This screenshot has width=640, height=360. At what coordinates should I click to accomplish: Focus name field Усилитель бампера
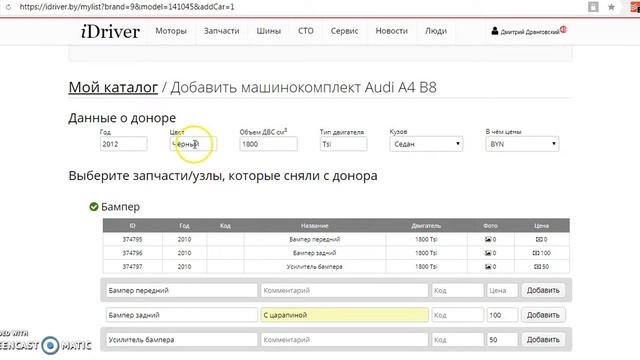pyautogui.click(x=181, y=340)
